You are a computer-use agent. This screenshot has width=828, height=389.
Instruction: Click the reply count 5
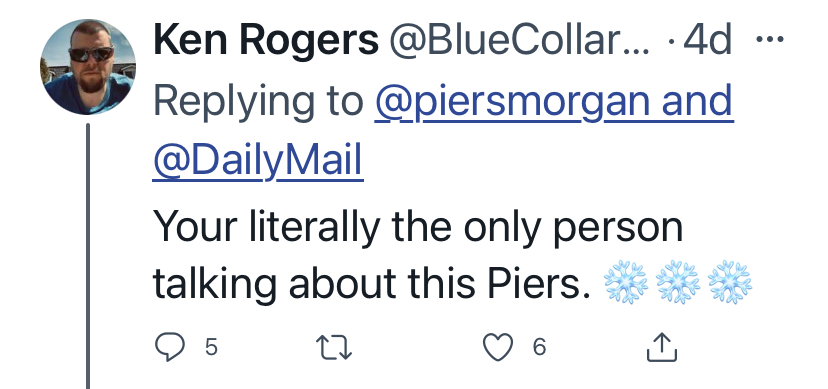coord(211,348)
